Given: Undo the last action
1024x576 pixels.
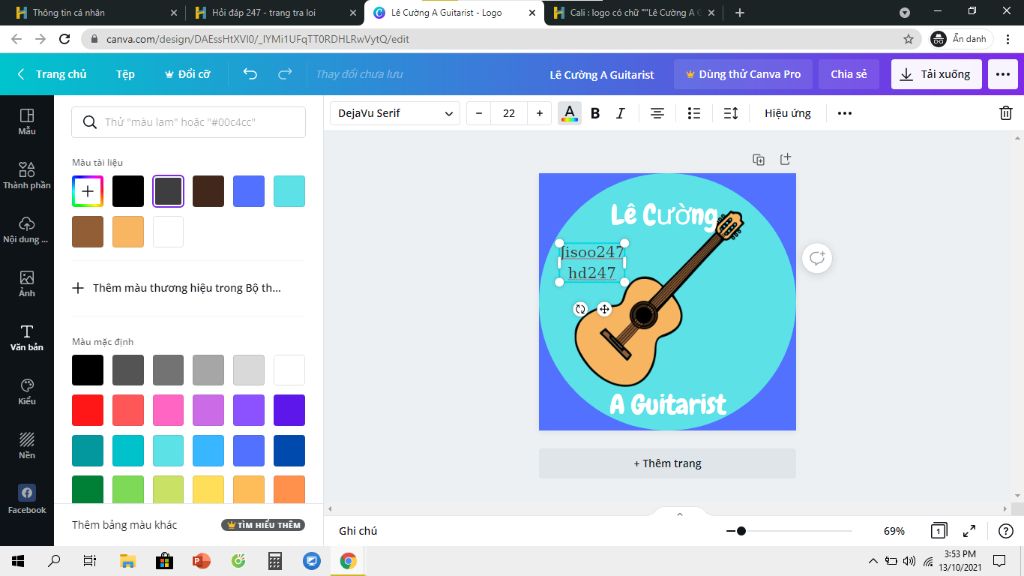Looking at the screenshot, I should point(250,74).
